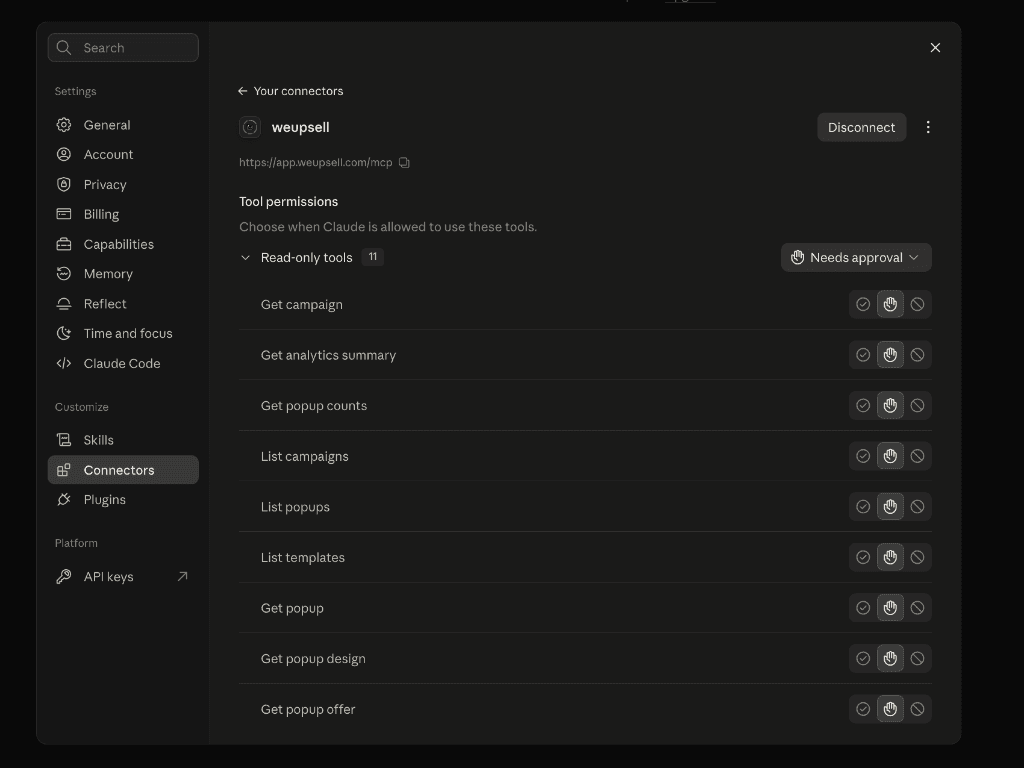
Task: Require approval for Get analytics summary
Action: click(x=890, y=355)
